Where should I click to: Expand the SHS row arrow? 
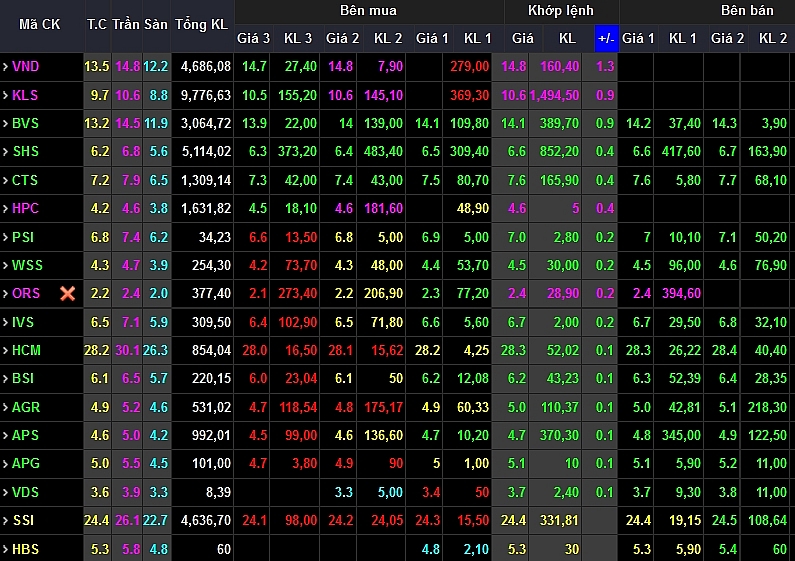click(5, 152)
